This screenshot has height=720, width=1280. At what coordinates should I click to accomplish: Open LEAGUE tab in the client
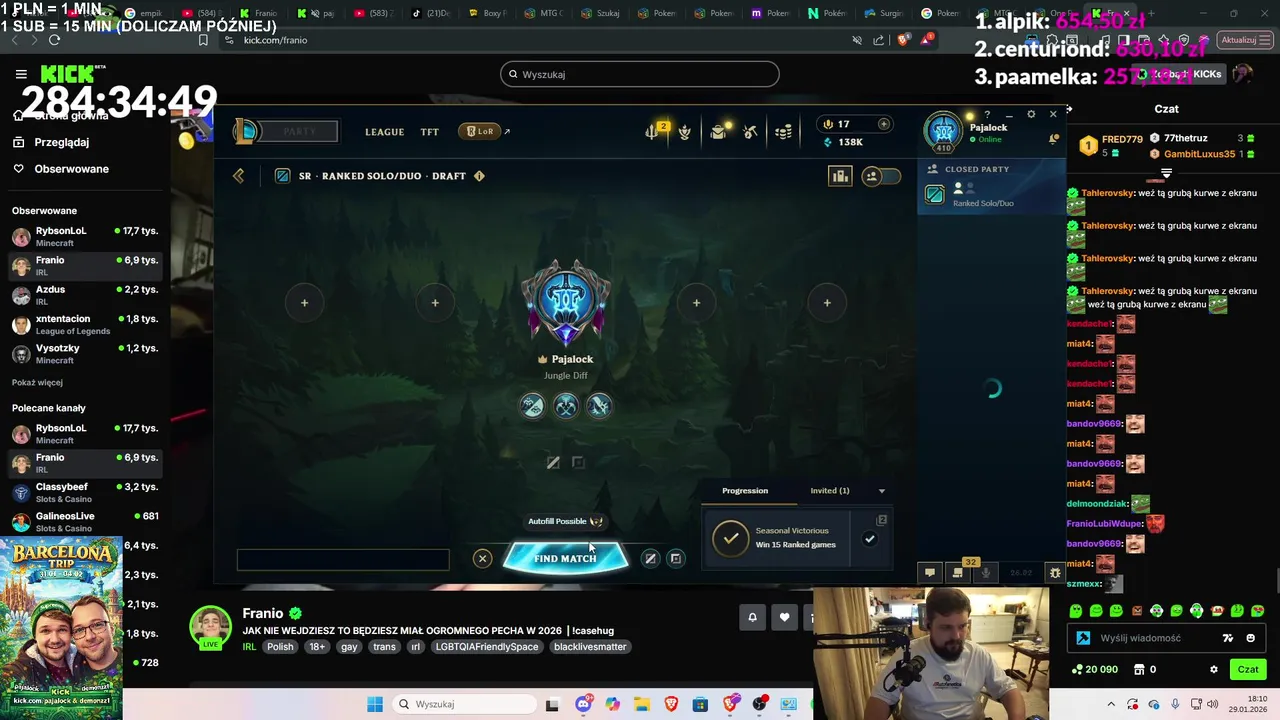coord(384,132)
